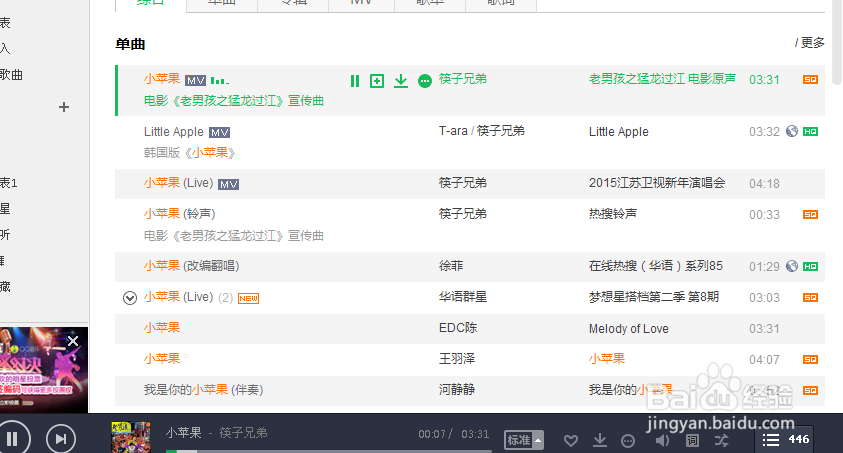Open artist 河静静
The width and height of the screenshot is (843, 453).
(x=457, y=390)
